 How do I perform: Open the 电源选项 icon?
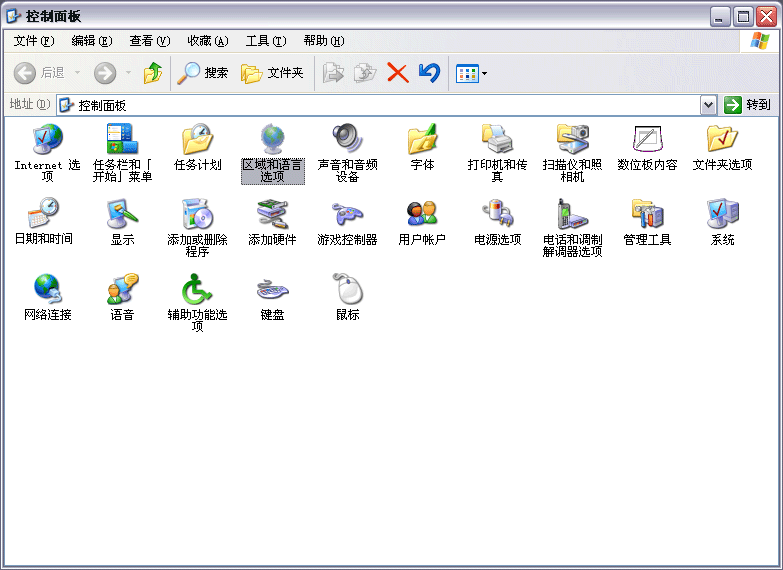pyautogui.click(x=497, y=214)
